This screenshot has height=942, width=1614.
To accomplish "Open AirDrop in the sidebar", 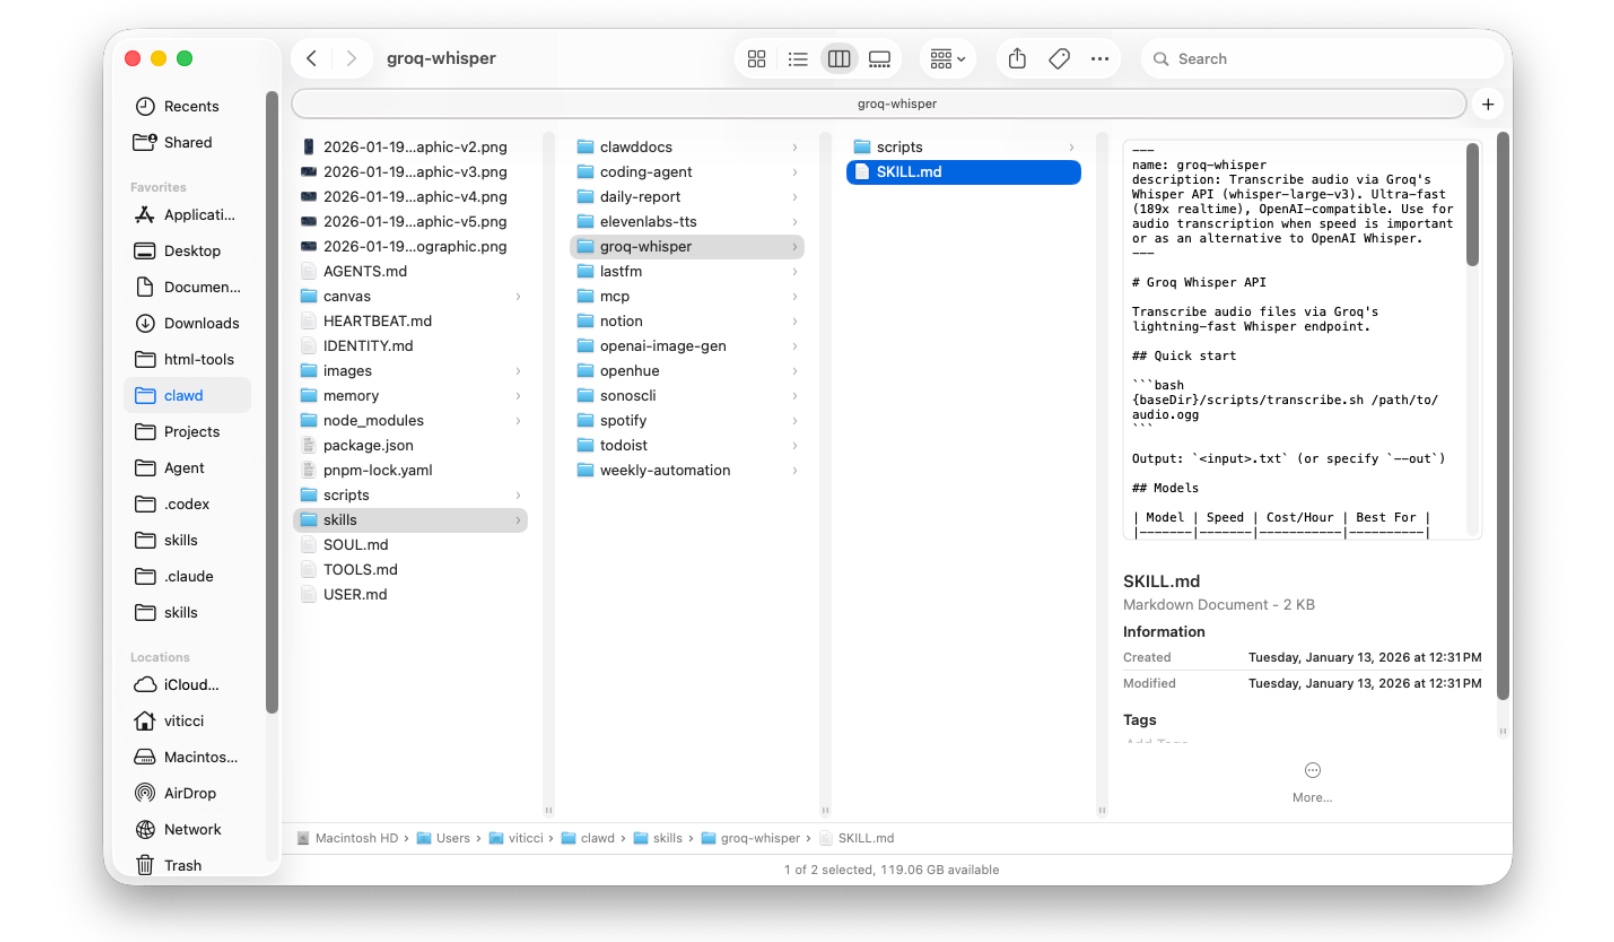I will tap(190, 793).
